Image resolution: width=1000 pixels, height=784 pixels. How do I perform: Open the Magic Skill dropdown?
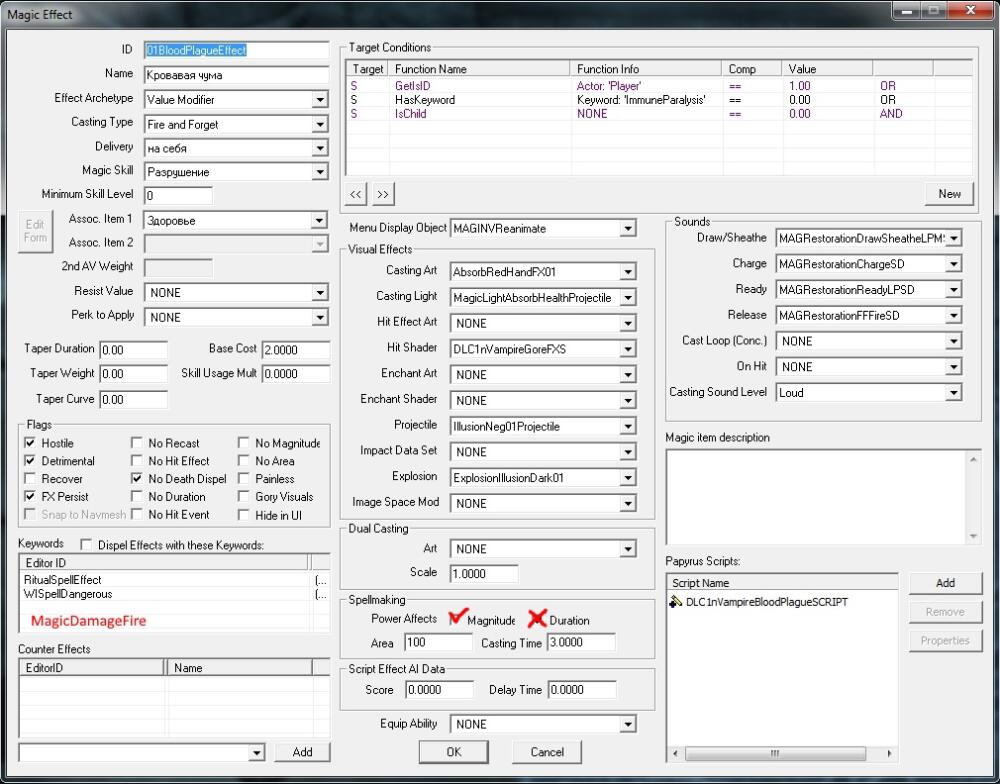[320, 172]
